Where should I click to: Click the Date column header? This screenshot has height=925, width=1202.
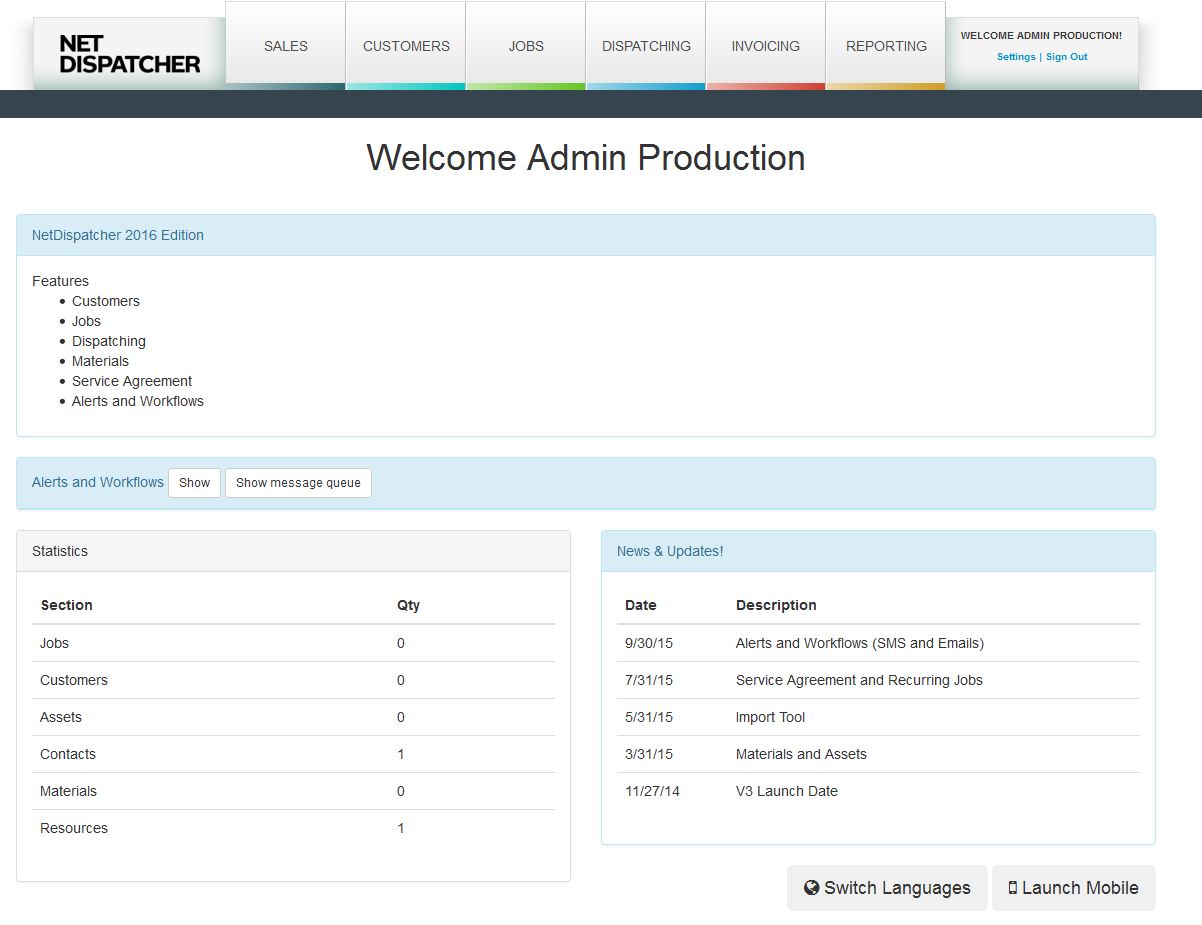(641, 605)
